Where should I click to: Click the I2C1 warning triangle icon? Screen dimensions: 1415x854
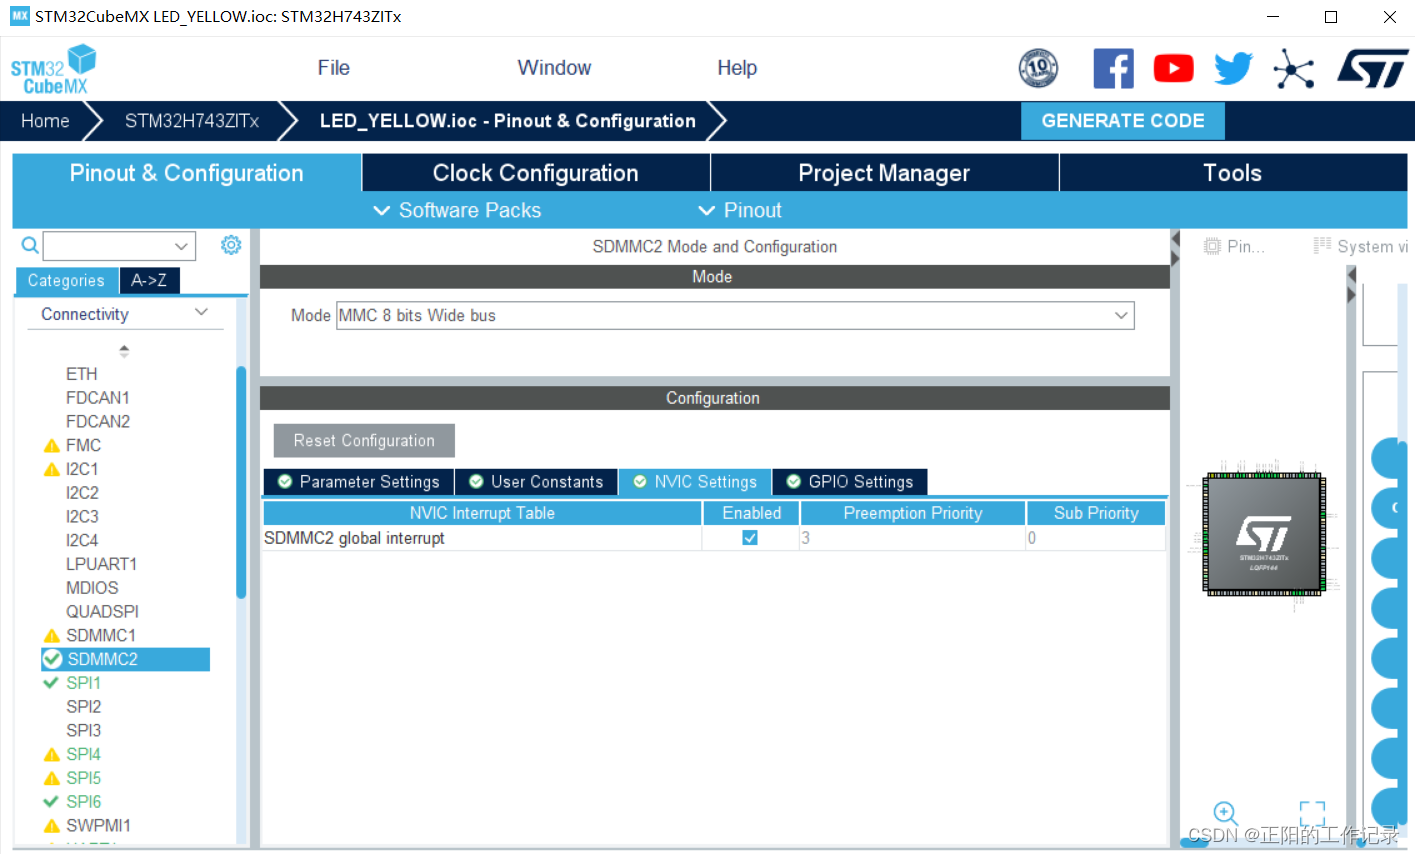(x=52, y=470)
